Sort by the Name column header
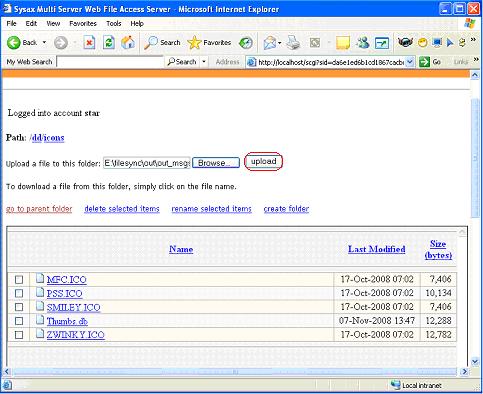Image resolution: width=483 pixels, height=394 pixels. [x=181, y=249]
